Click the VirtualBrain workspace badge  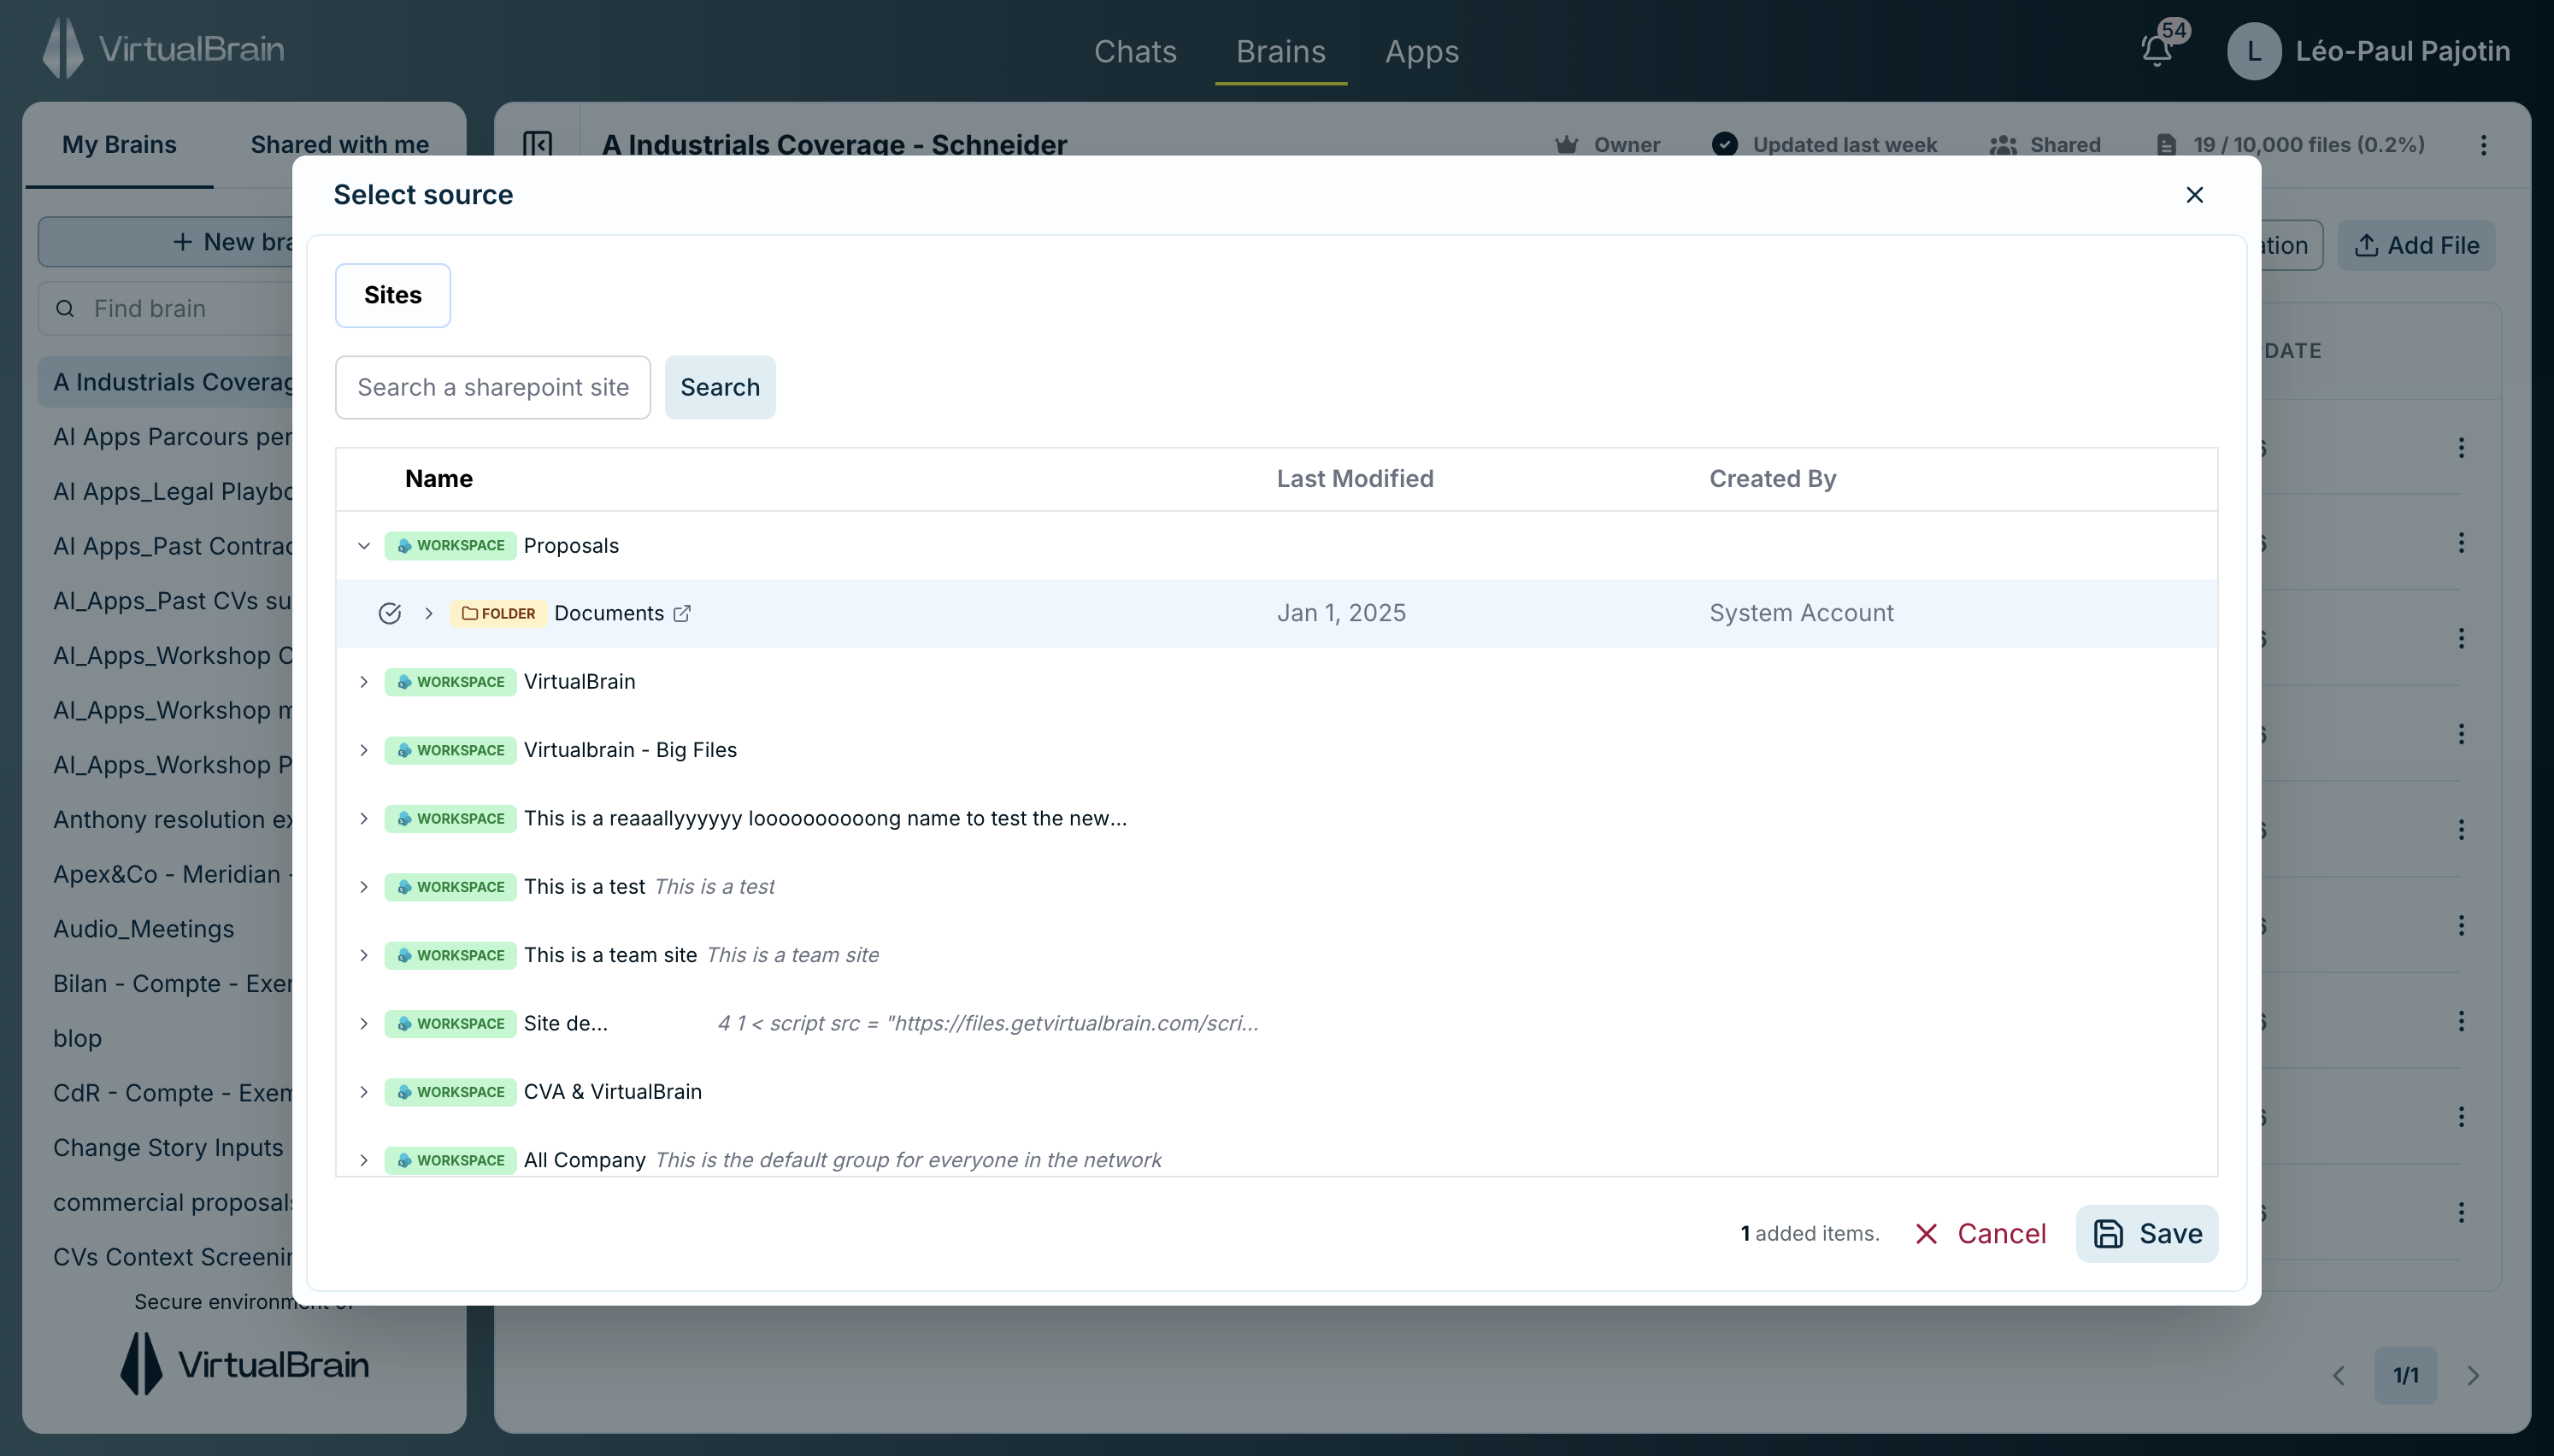click(450, 682)
